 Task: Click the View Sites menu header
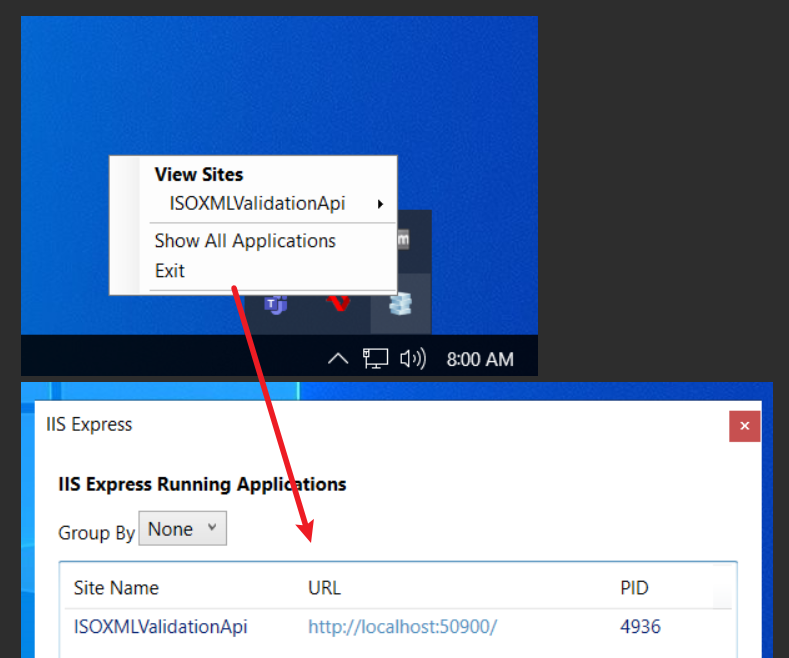click(199, 175)
